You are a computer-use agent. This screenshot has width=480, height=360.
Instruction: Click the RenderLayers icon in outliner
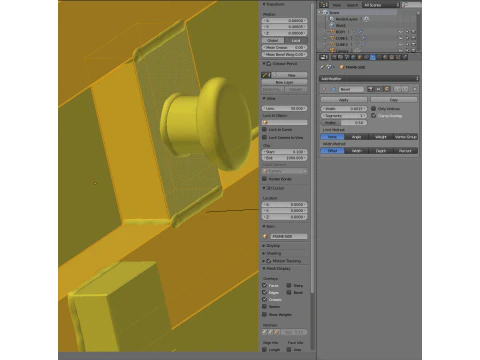332,19
